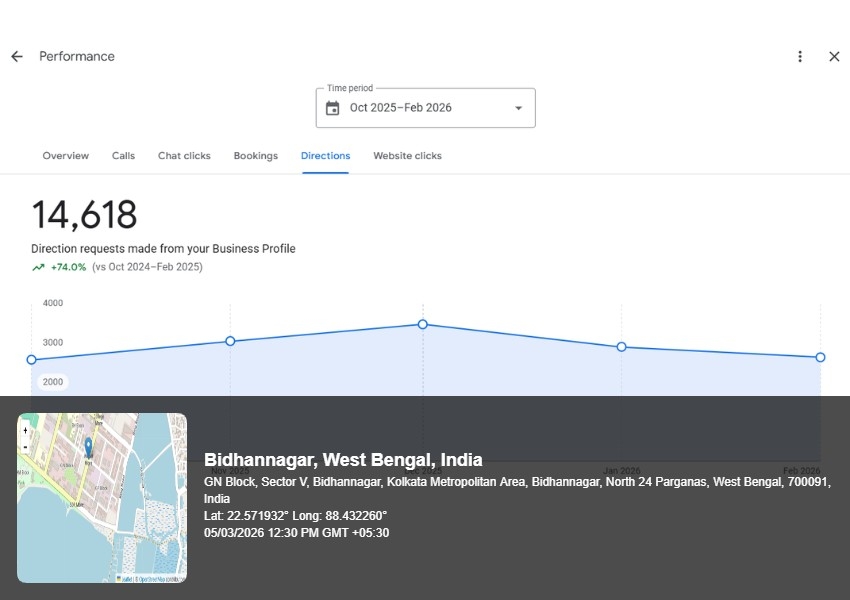Switch to the Calls tab
The height and width of the screenshot is (600, 850).
point(123,156)
